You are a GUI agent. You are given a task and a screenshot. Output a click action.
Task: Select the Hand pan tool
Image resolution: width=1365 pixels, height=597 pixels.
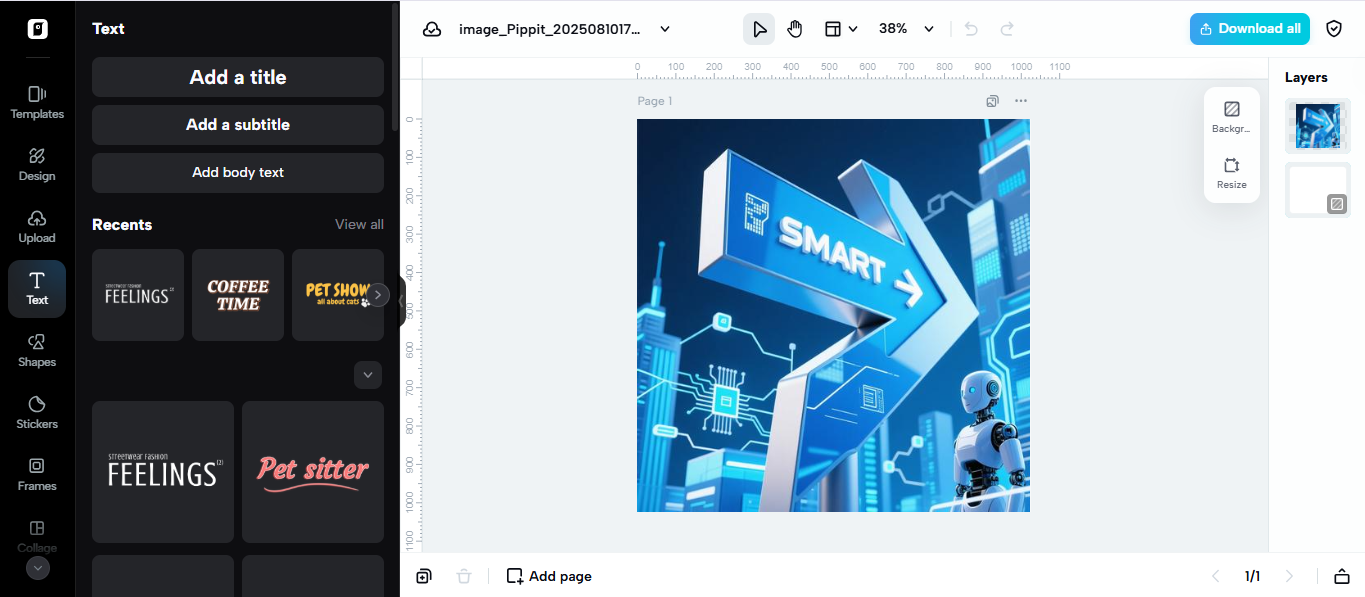pyautogui.click(x=795, y=28)
